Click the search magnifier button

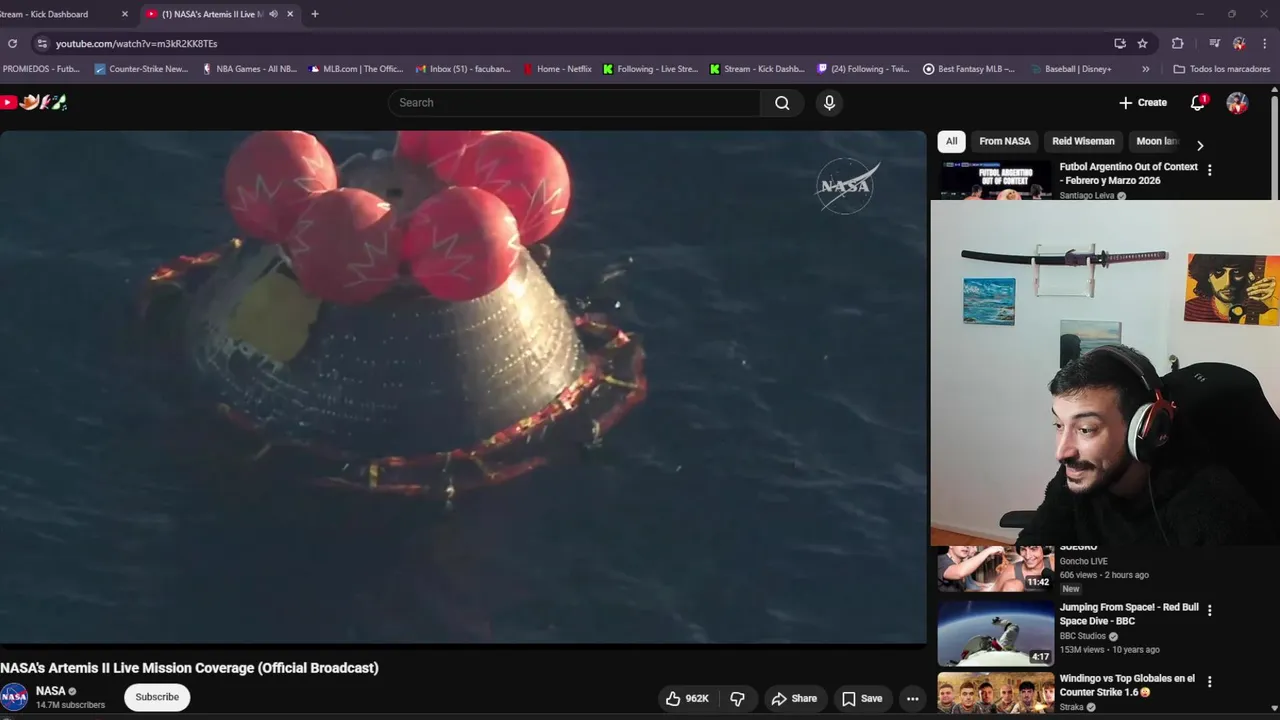pos(782,103)
